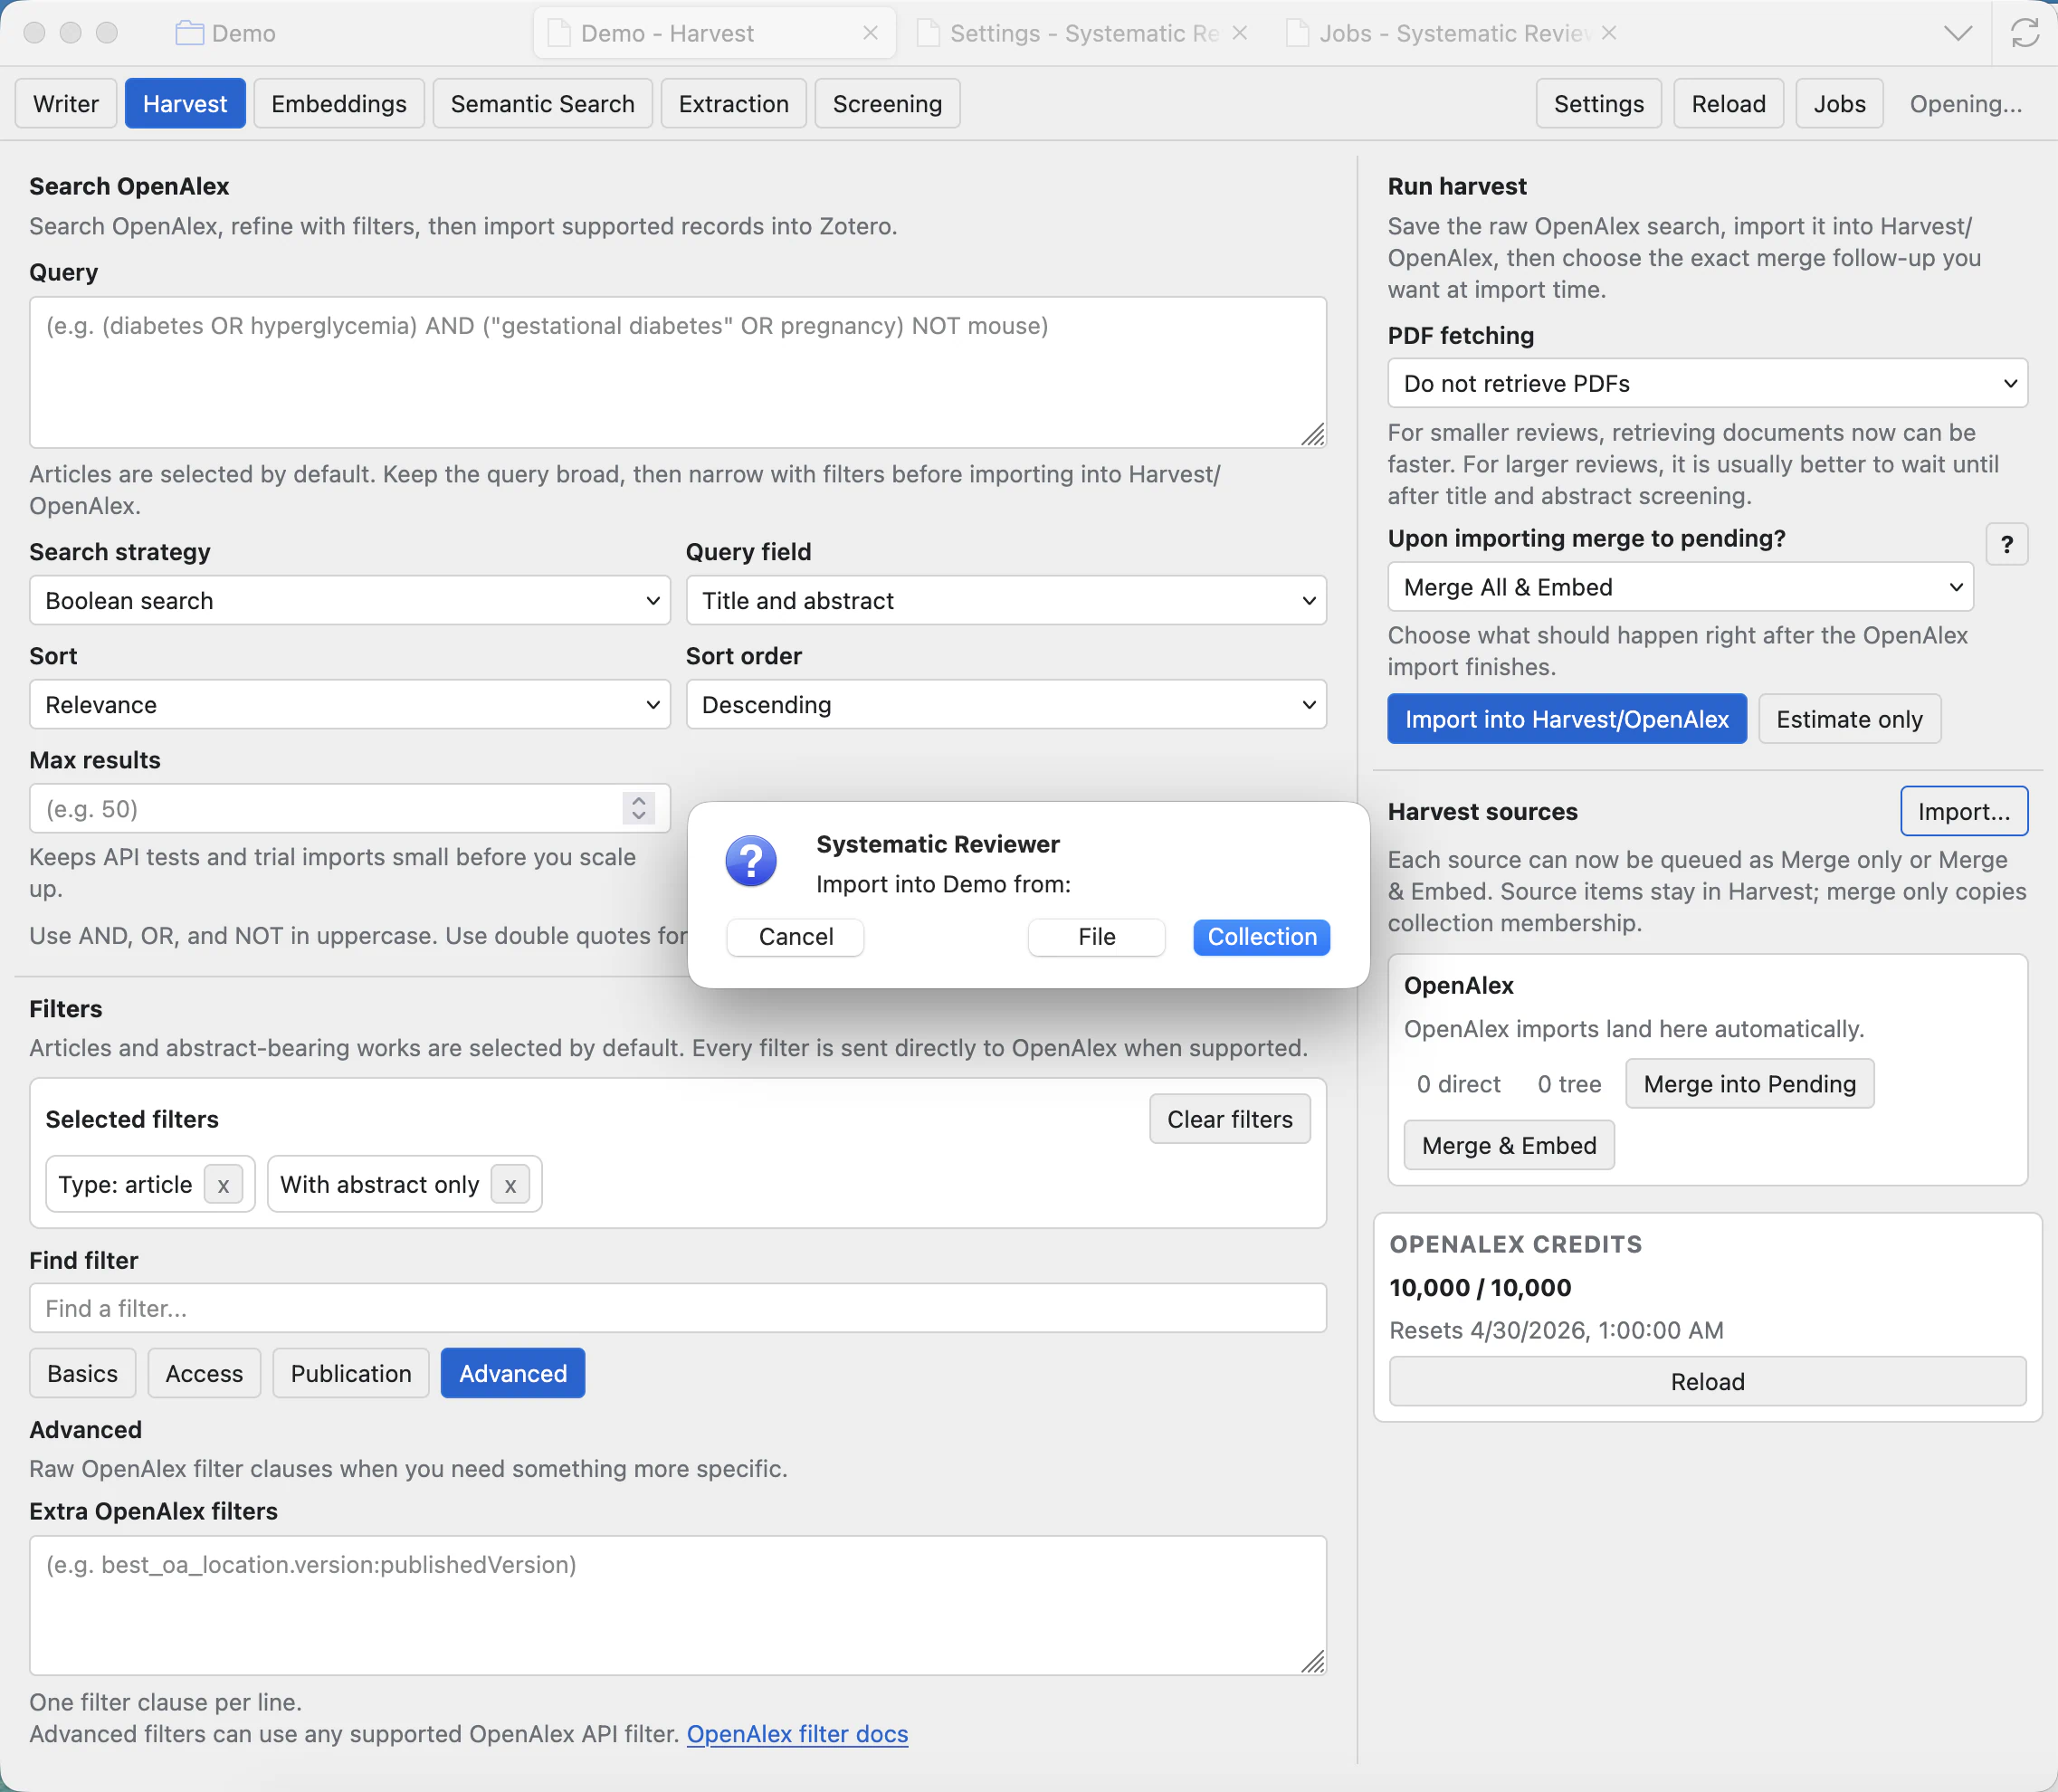The width and height of the screenshot is (2058, 1792).
Task: Click the Estimate only button
Action: (x=1849, y=719)
